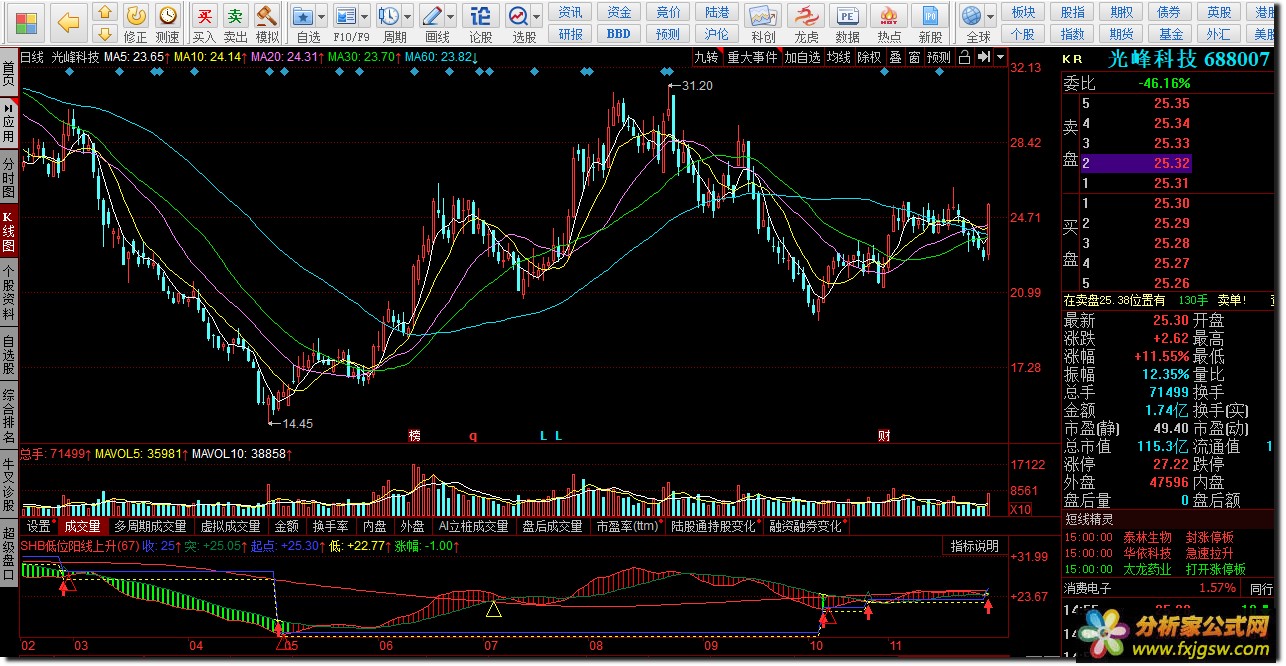Screen dimensions: 1286x666
Task: Click the 卖出 sell icon
Action: (x=235, y=15)
